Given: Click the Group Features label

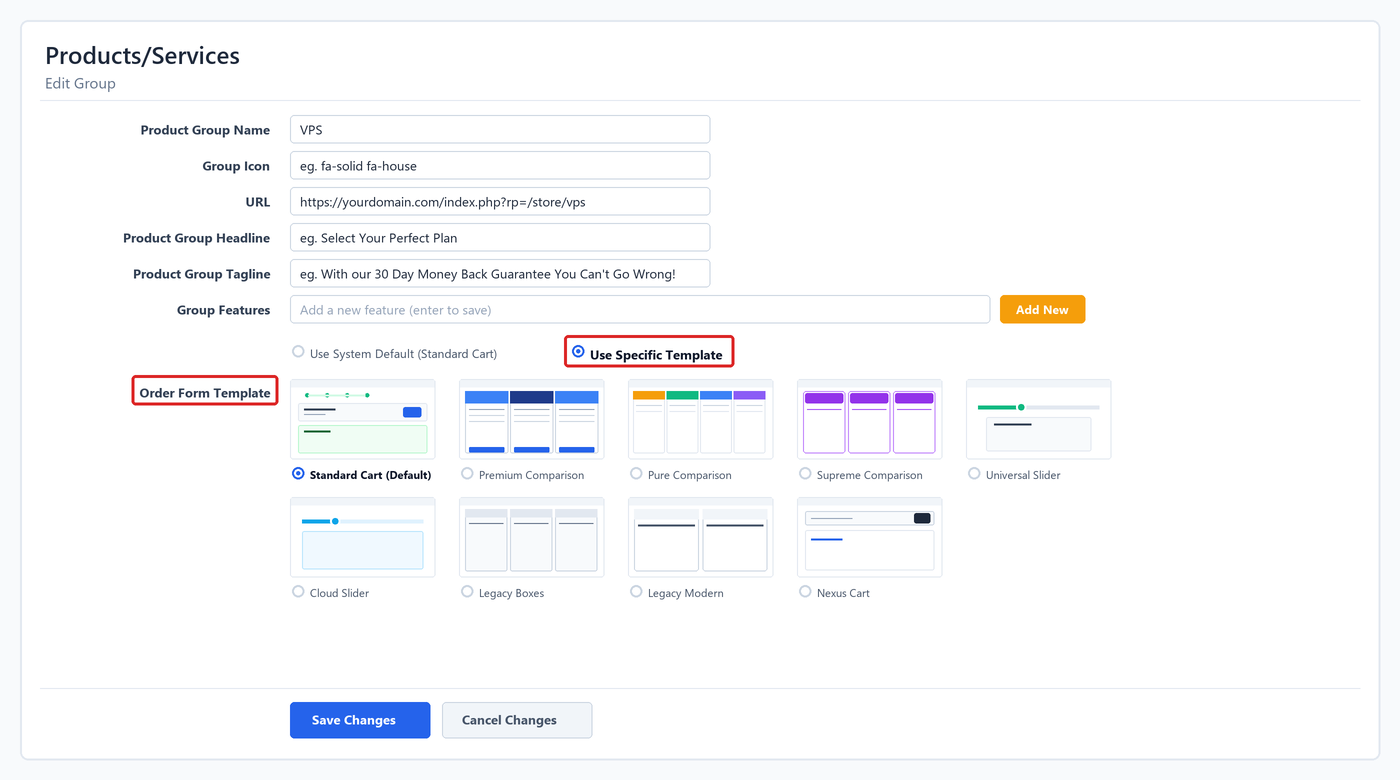Looking at the screenshot, I should (x=223, y=310).
